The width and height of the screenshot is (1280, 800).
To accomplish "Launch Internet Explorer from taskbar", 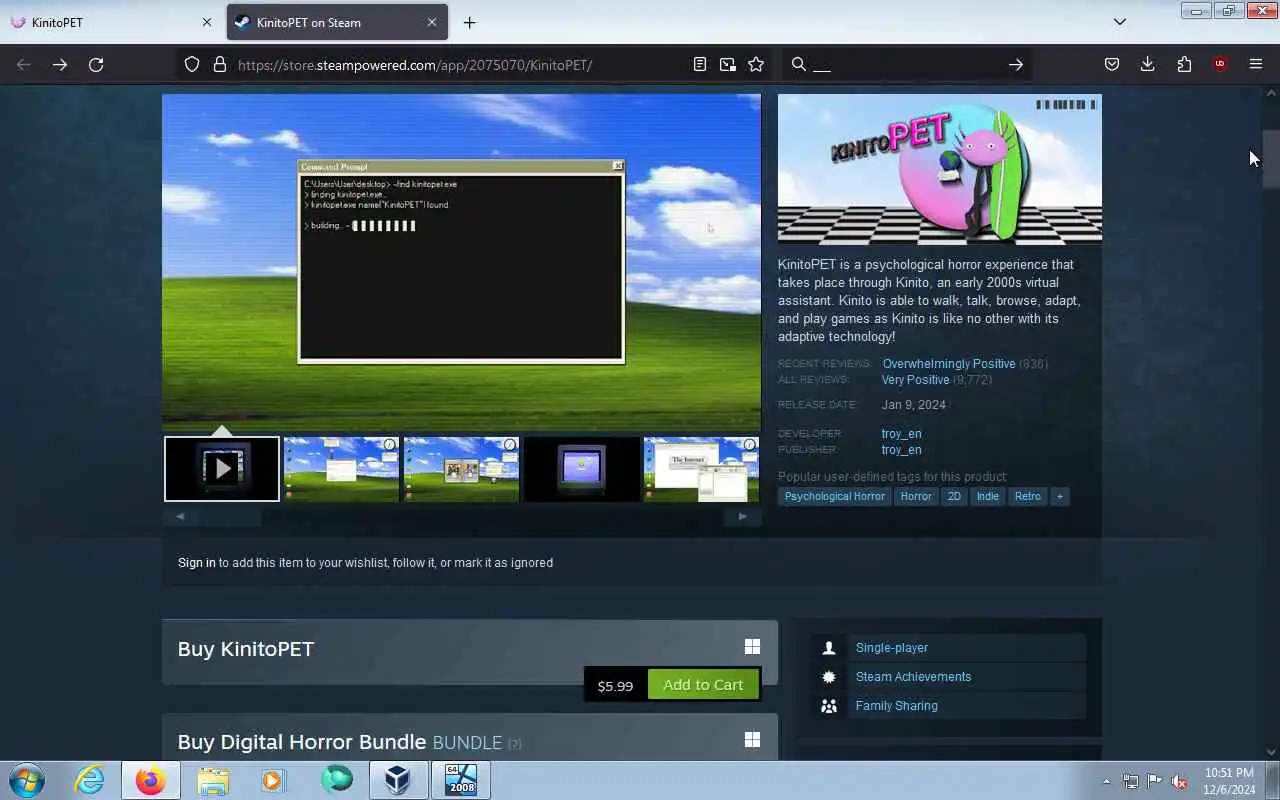I will point(90,780).
